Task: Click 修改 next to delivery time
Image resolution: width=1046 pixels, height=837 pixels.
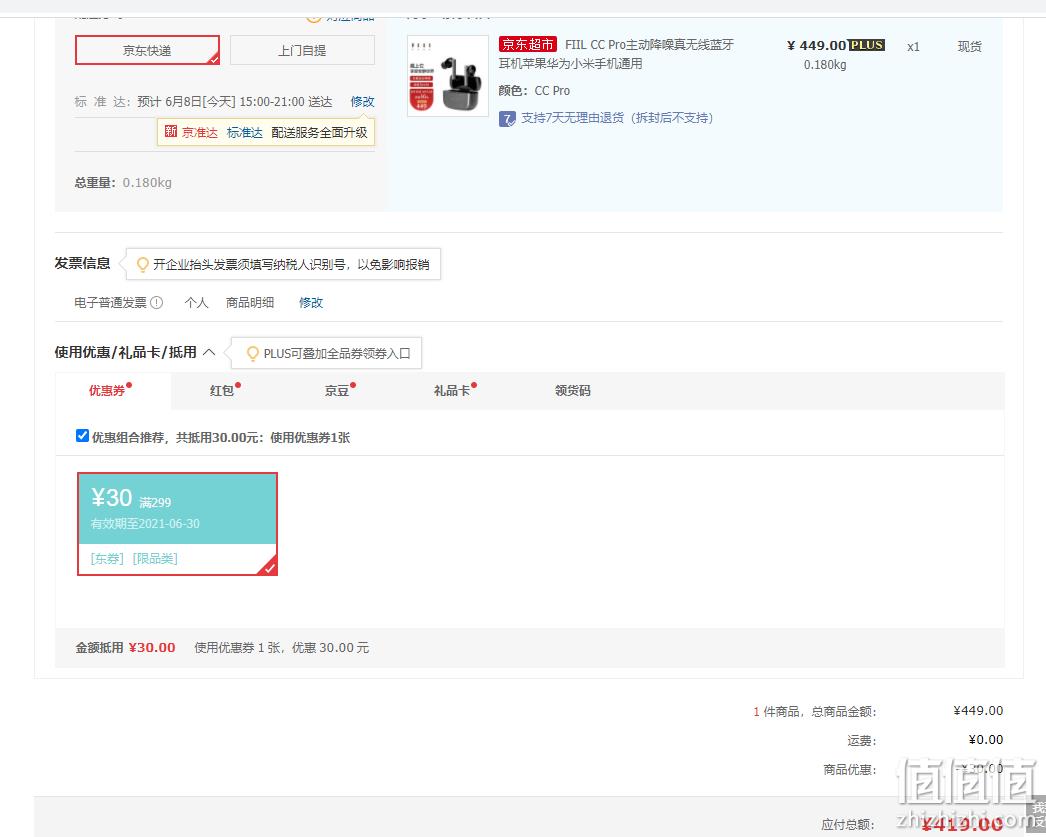Action: (x=362, y=101)
